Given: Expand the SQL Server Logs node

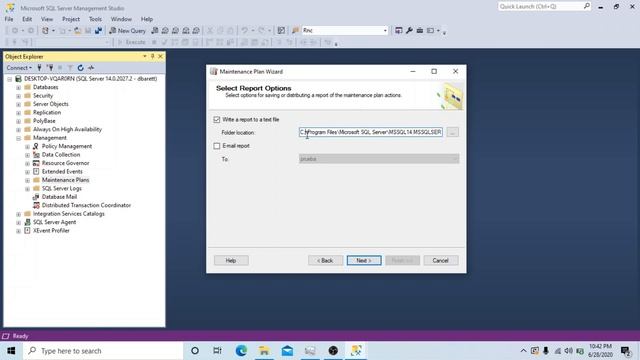Looking at the screenshot, I should 27,189.
